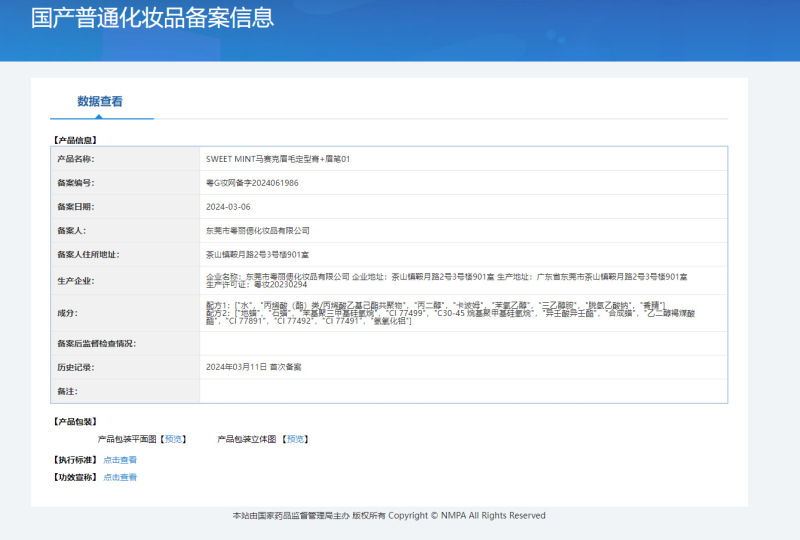Select product name SWEET MINT马赛克眉毛定型膏+眉笔01

(x=278, y=159)
